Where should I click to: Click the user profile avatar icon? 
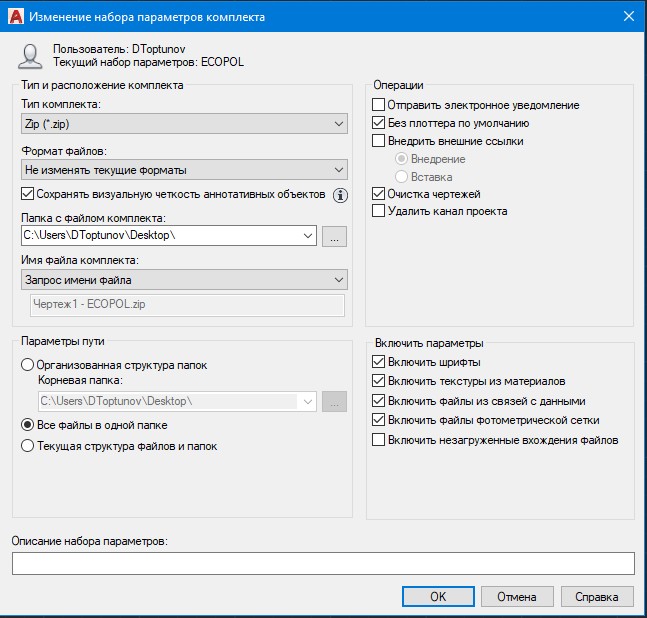click(30, 56)
